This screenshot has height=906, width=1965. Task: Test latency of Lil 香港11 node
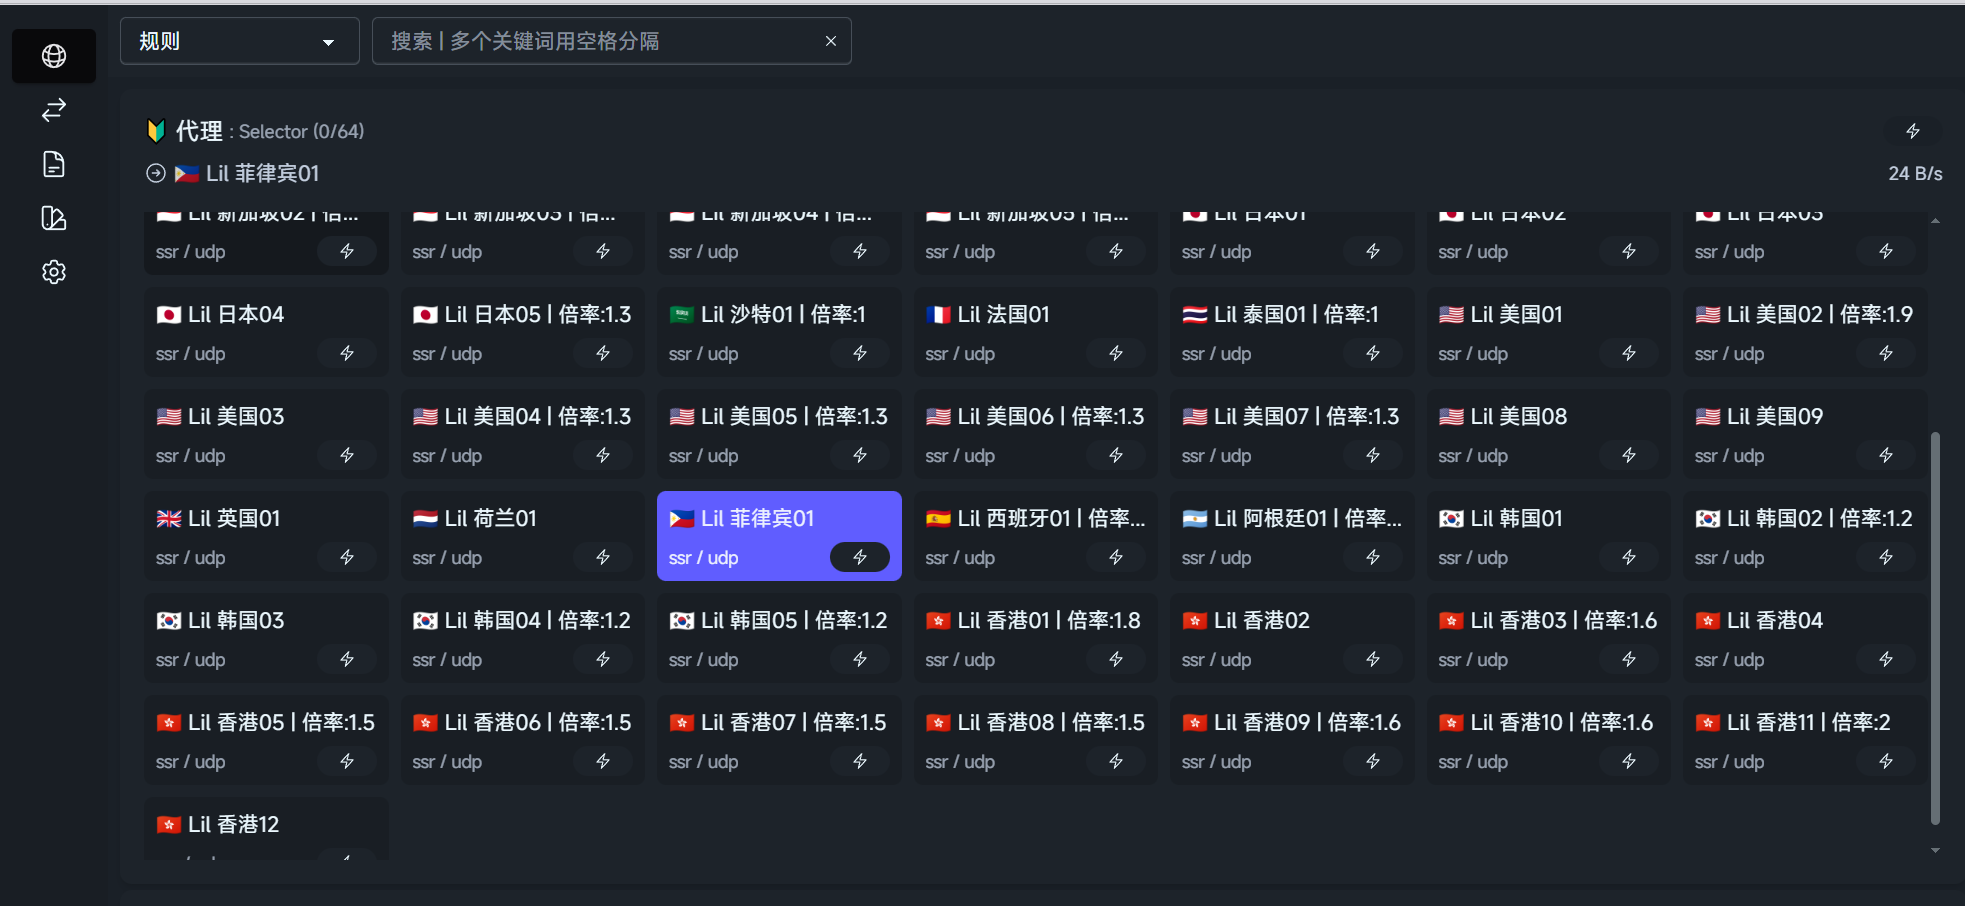pyautogui.click(x=1885, y=761)
